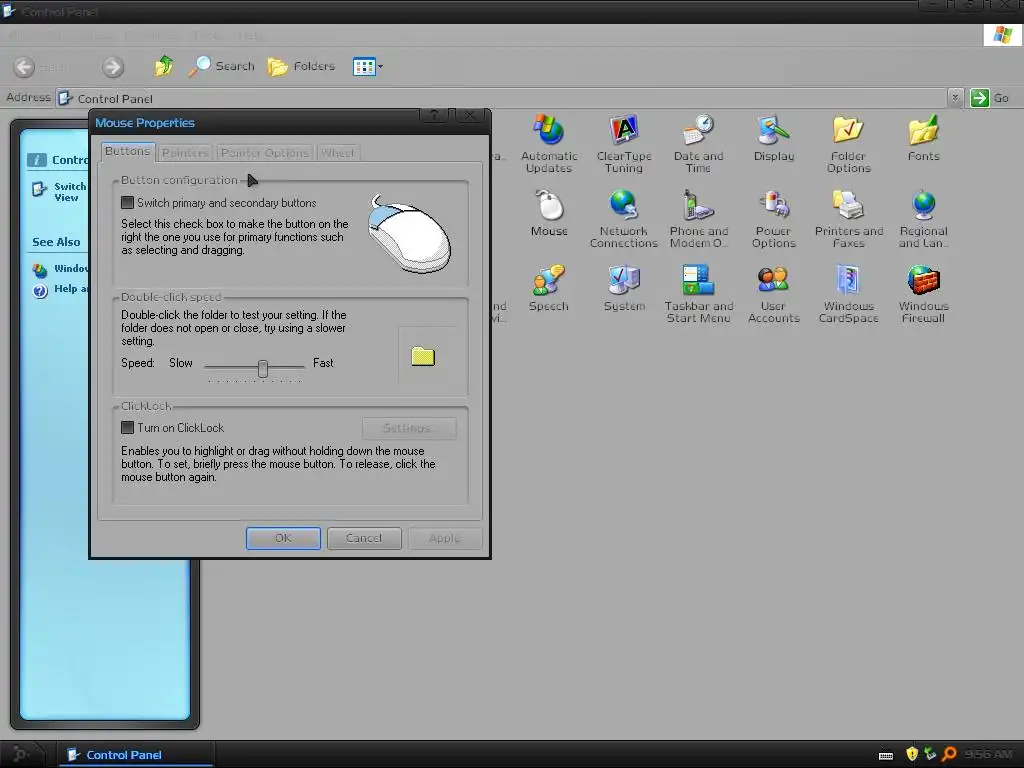Open the Display settings icon
Viewport: 1024px width, 768px height.
click(x=774, y=138)
